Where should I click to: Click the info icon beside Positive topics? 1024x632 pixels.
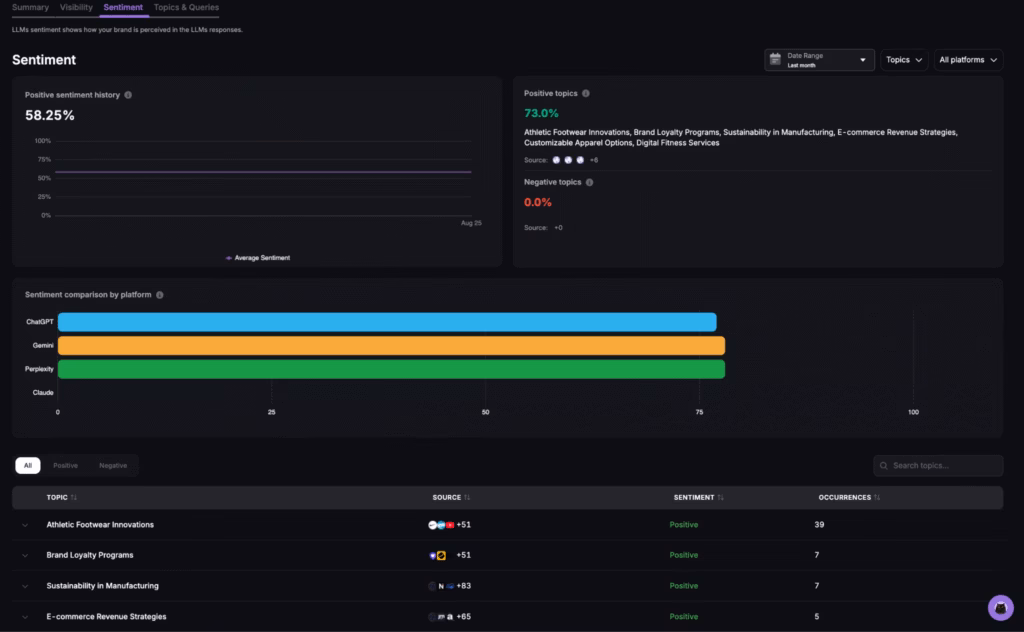point(586,93)
